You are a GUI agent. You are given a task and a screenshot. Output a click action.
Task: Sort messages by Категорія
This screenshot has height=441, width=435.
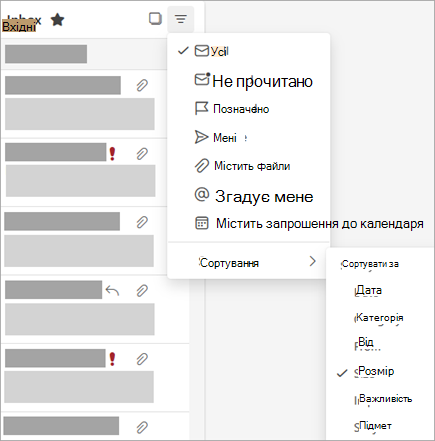380,318
